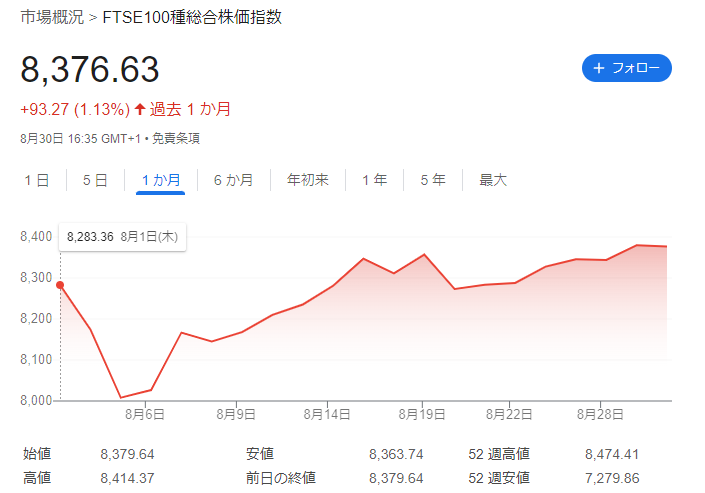705x493 pixels.
Task: Select the 5日 range tab
Action: click(95, 180)
